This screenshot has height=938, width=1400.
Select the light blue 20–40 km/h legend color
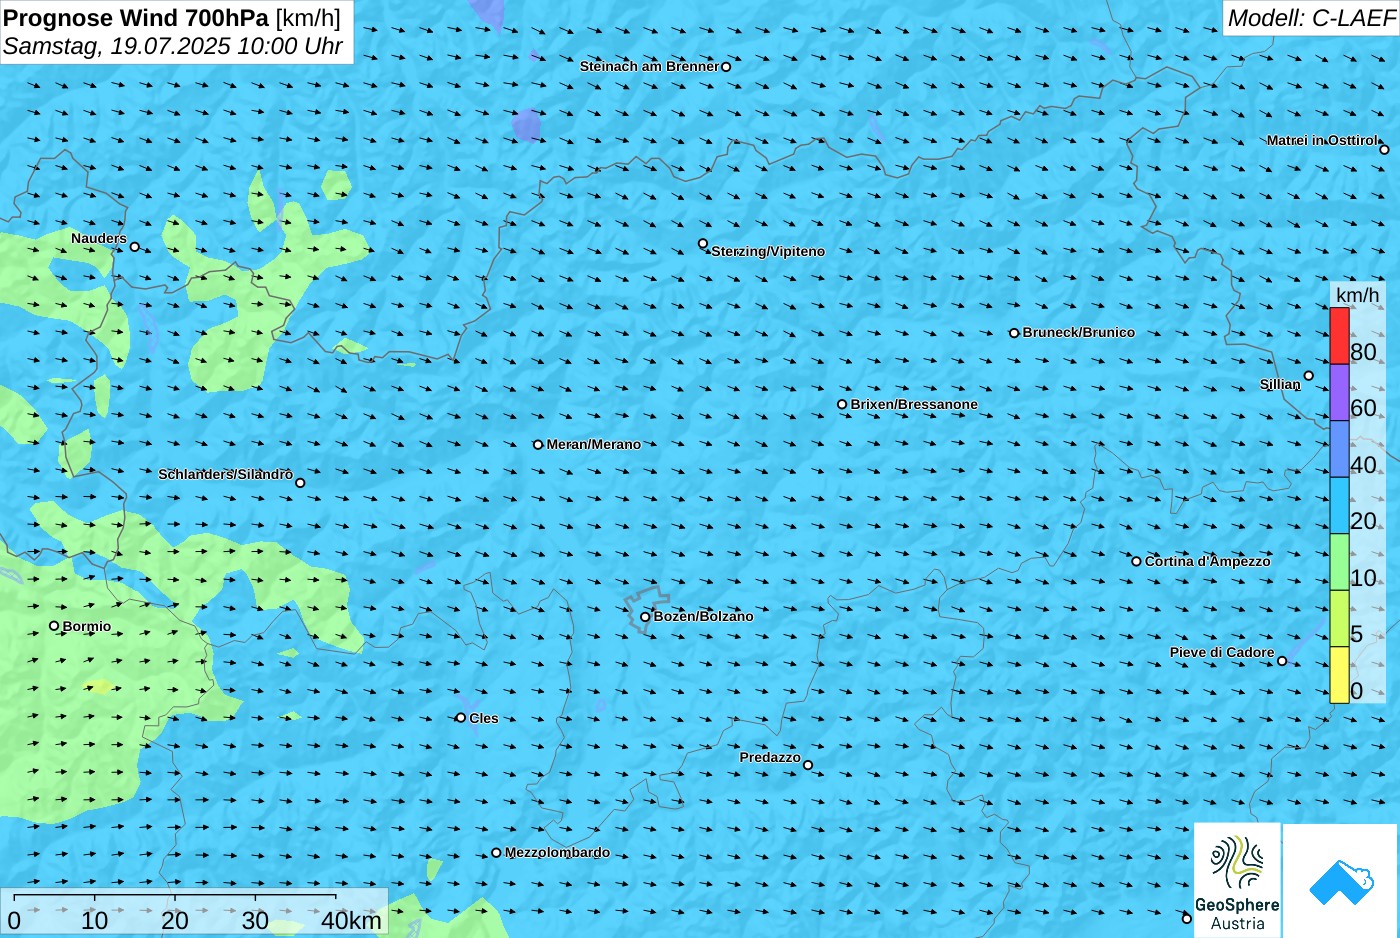click(1339, 505)
